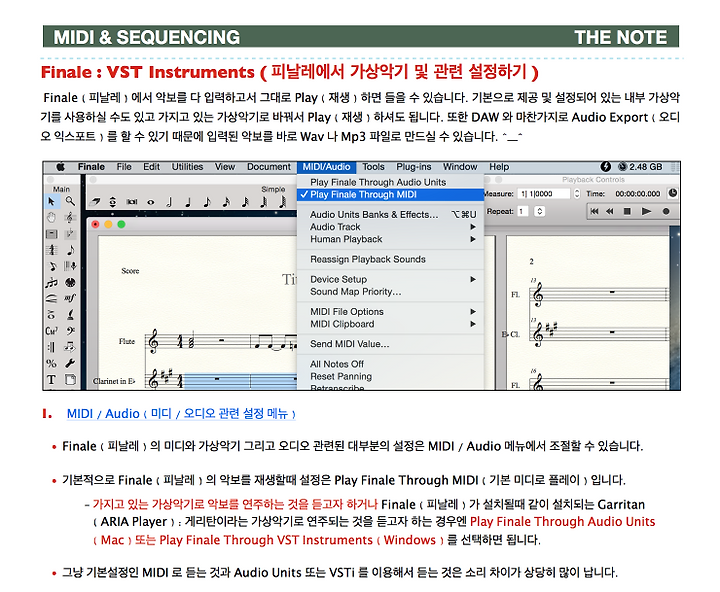The width and height of the screenshot is (720, 592).
Task: Select the Smart Shape slur tool
Action: coord(51,299)
